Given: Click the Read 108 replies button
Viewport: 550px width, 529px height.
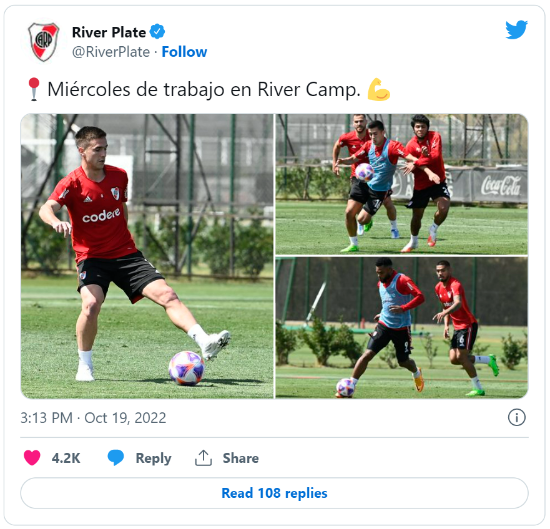Looking at the screenshot, I should coord(274,493).
